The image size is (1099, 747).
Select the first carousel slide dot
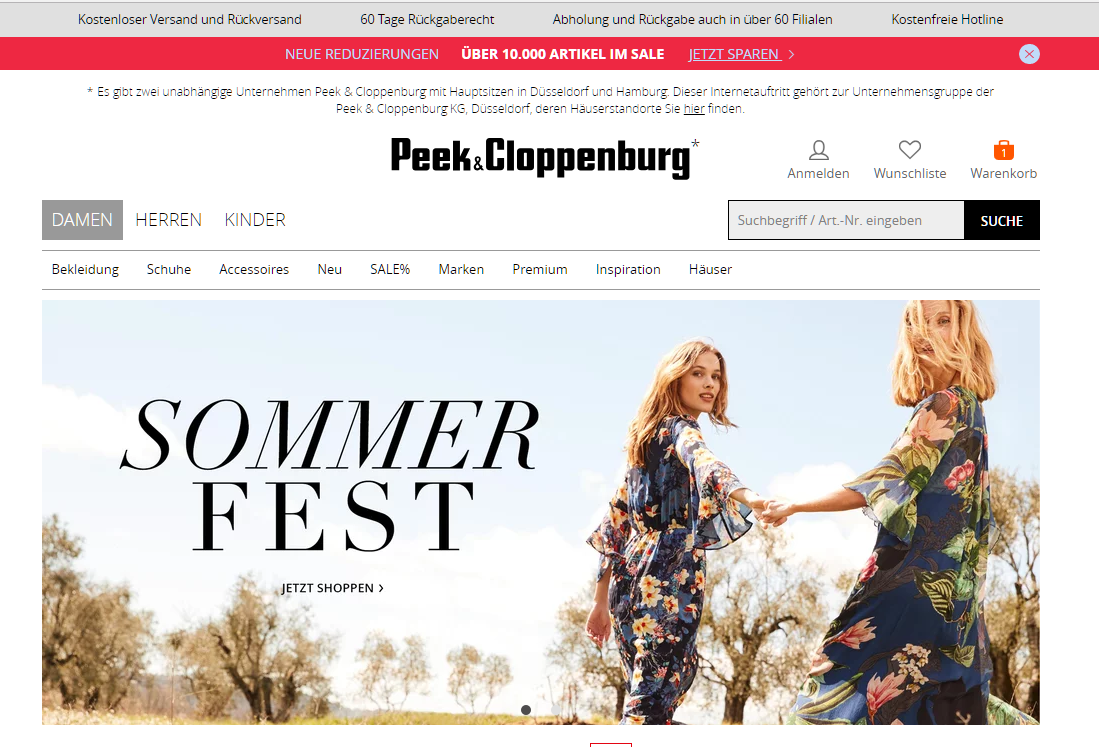[526, 710]
